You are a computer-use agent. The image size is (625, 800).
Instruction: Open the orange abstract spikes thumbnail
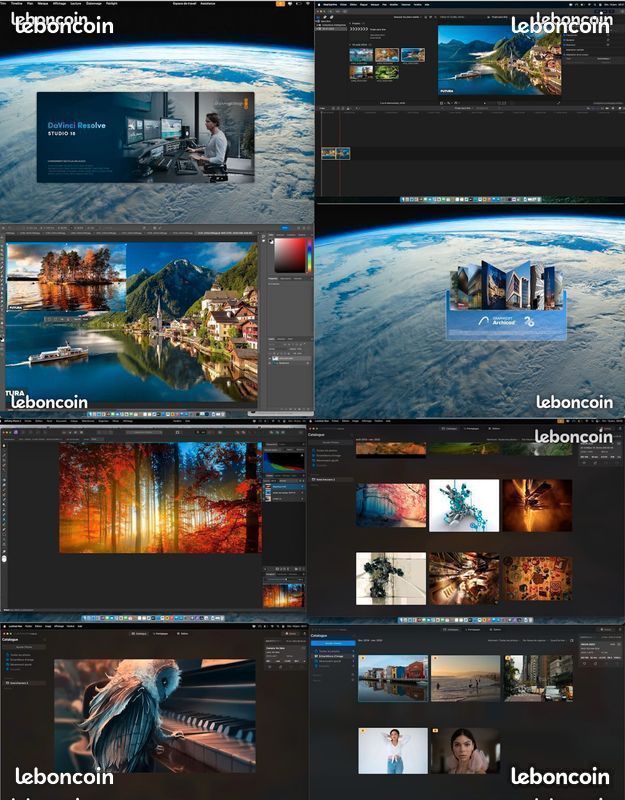click(x=537, y=505)
